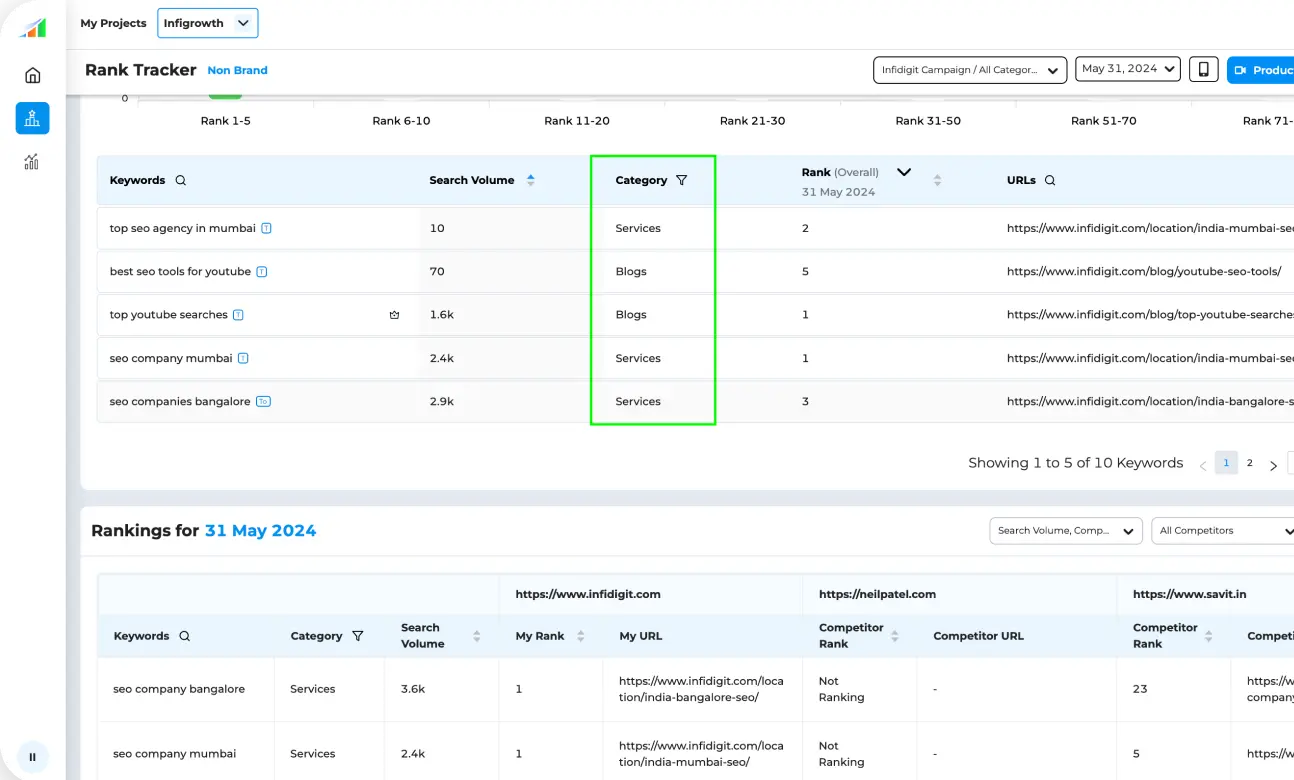
Task: Click info icon next to best seo tools for youtube
Action: pyautogui.click(x=262, y=272)
